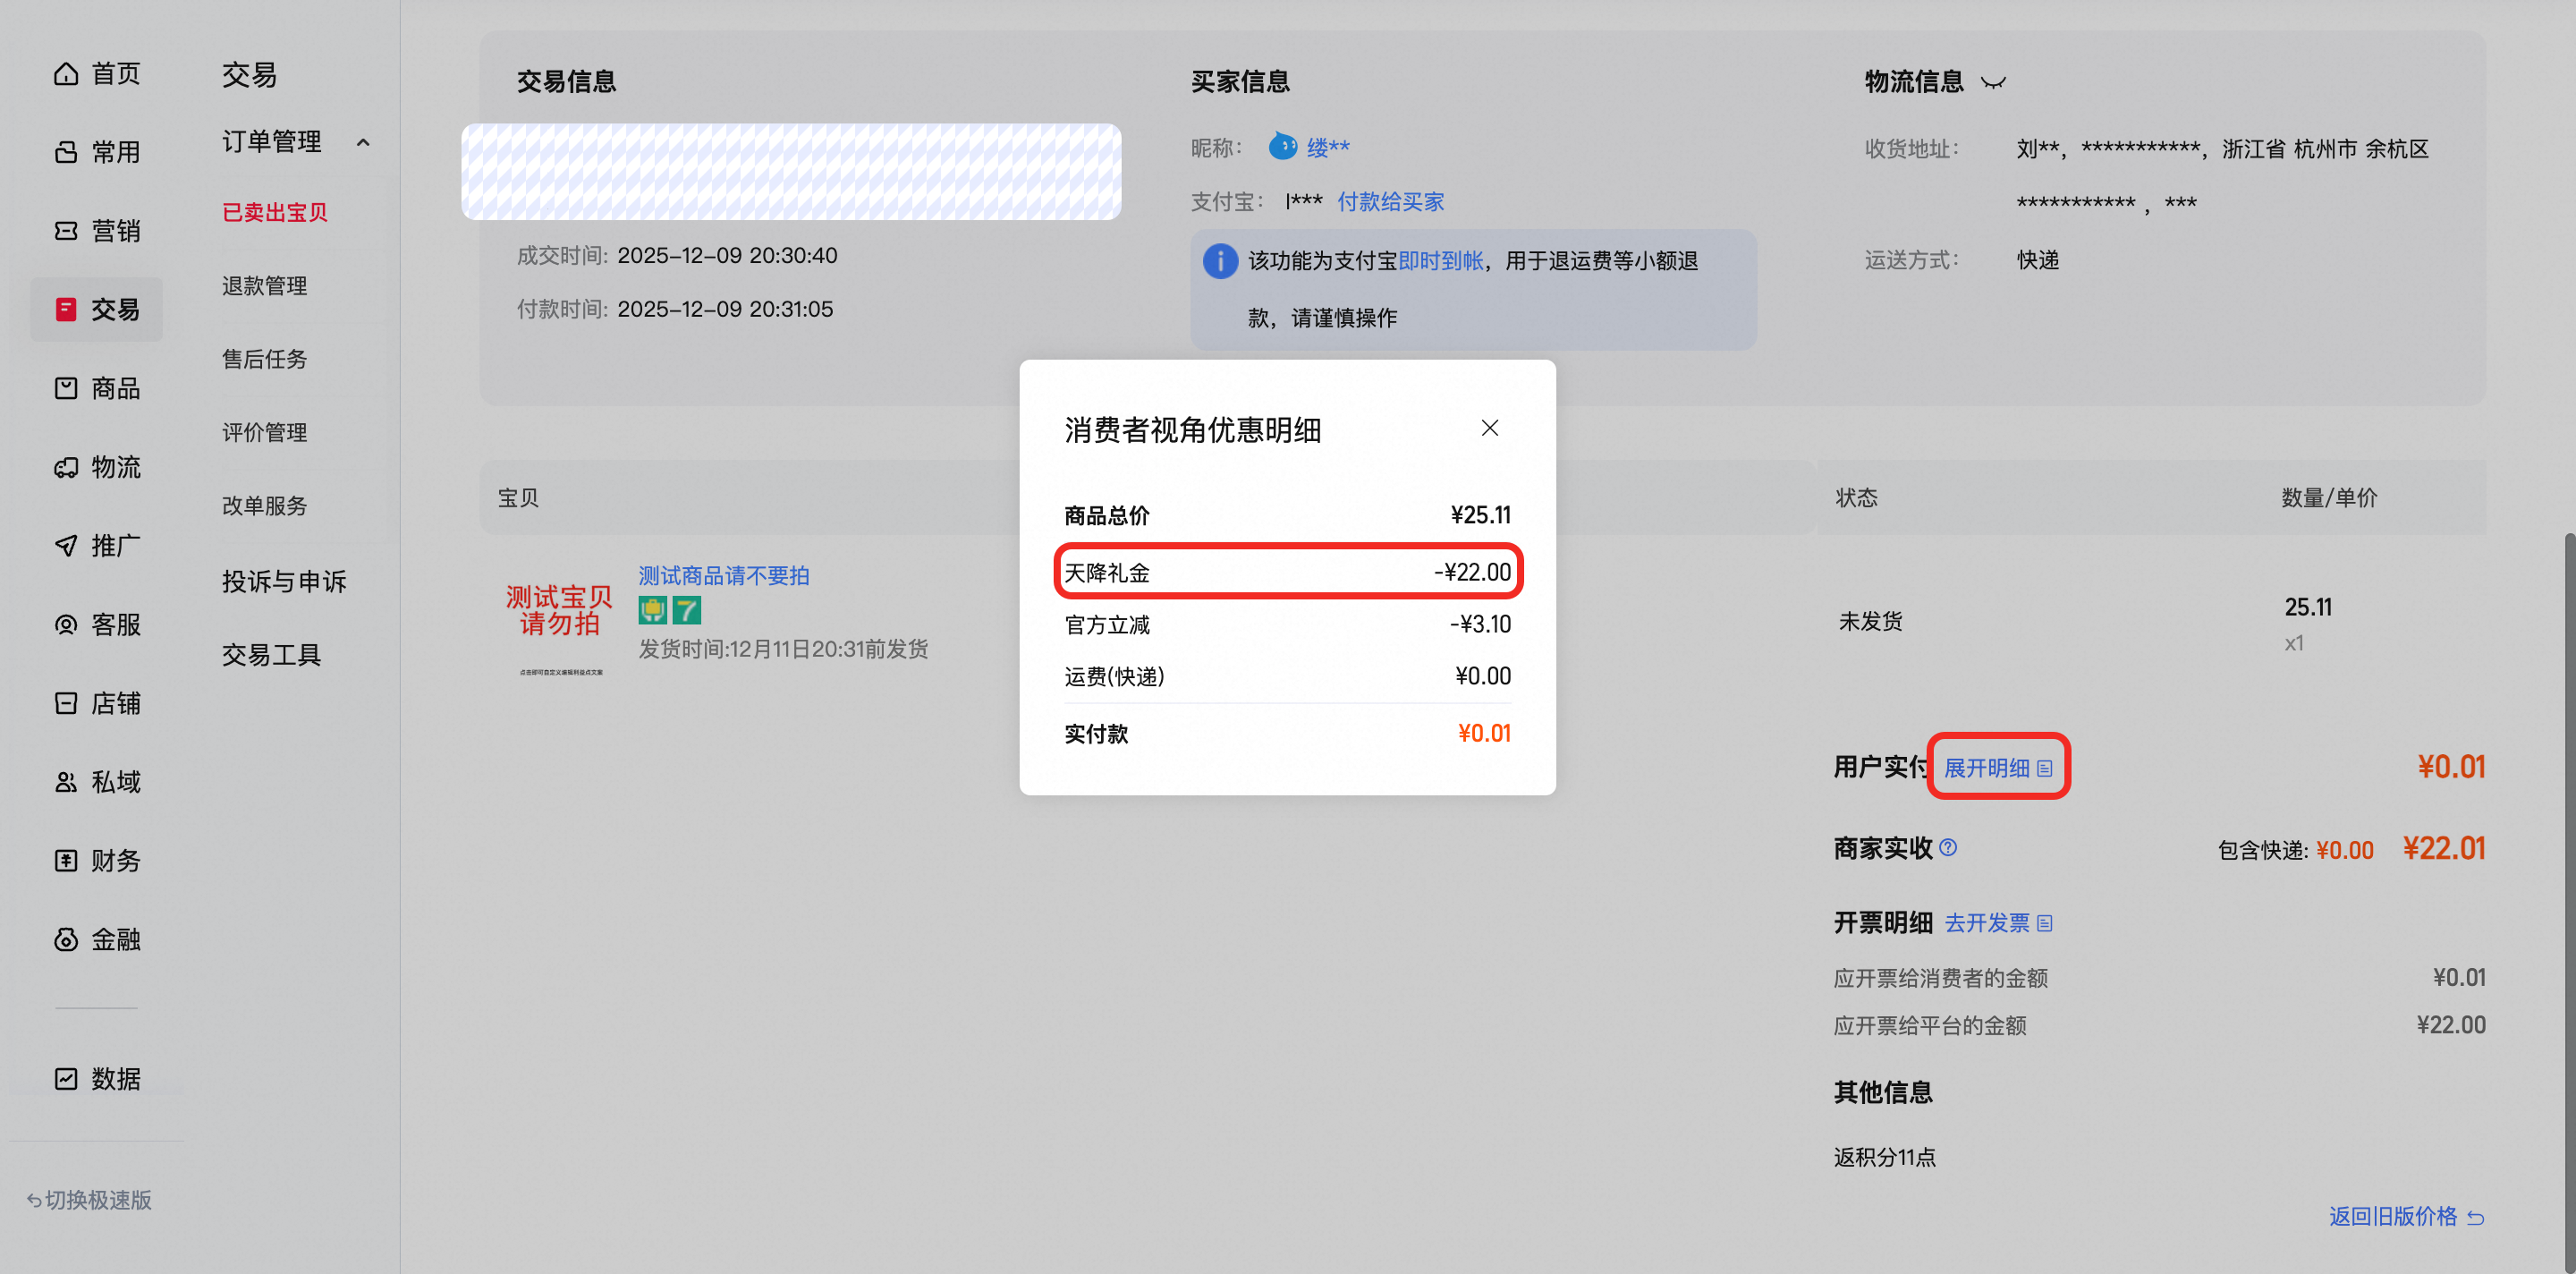Click the 营销 marketing icon
2576x1274 pixels.
click(66, 231)
